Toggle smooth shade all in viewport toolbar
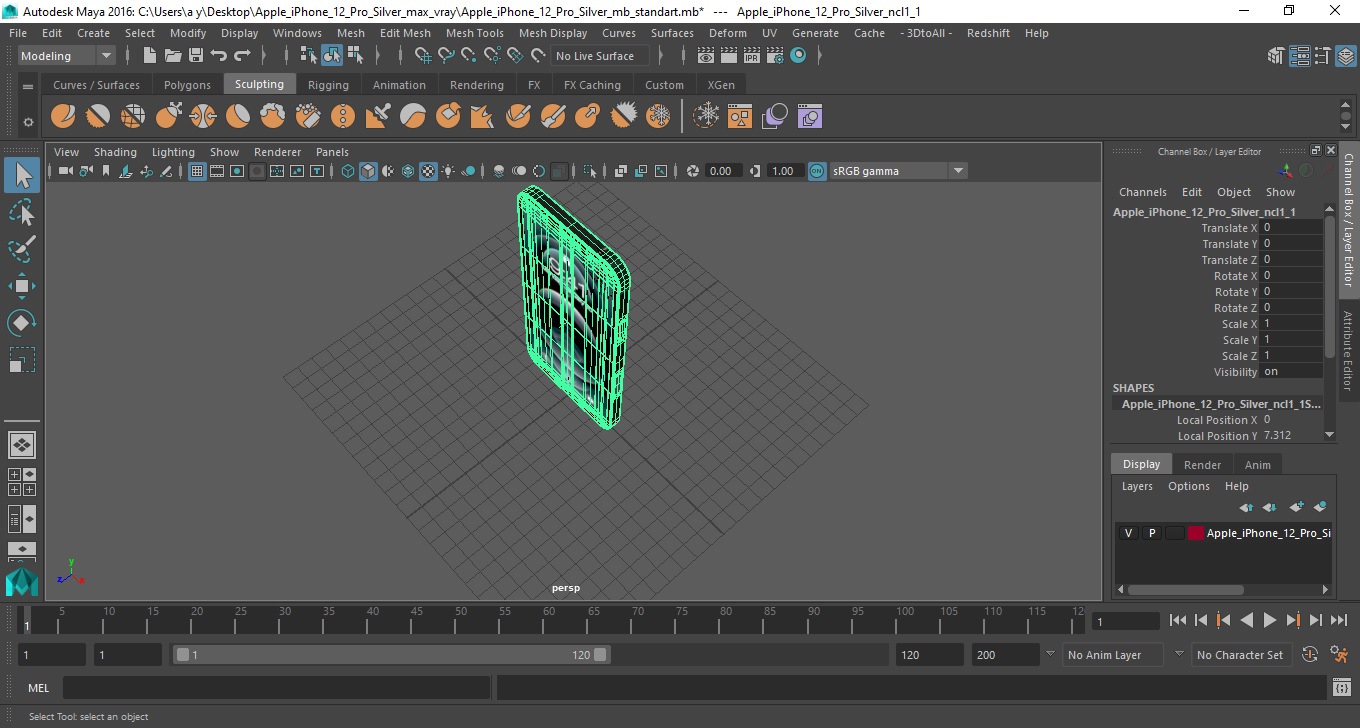The height and width of the screenshot is (728, 1360). click(368, 171)
